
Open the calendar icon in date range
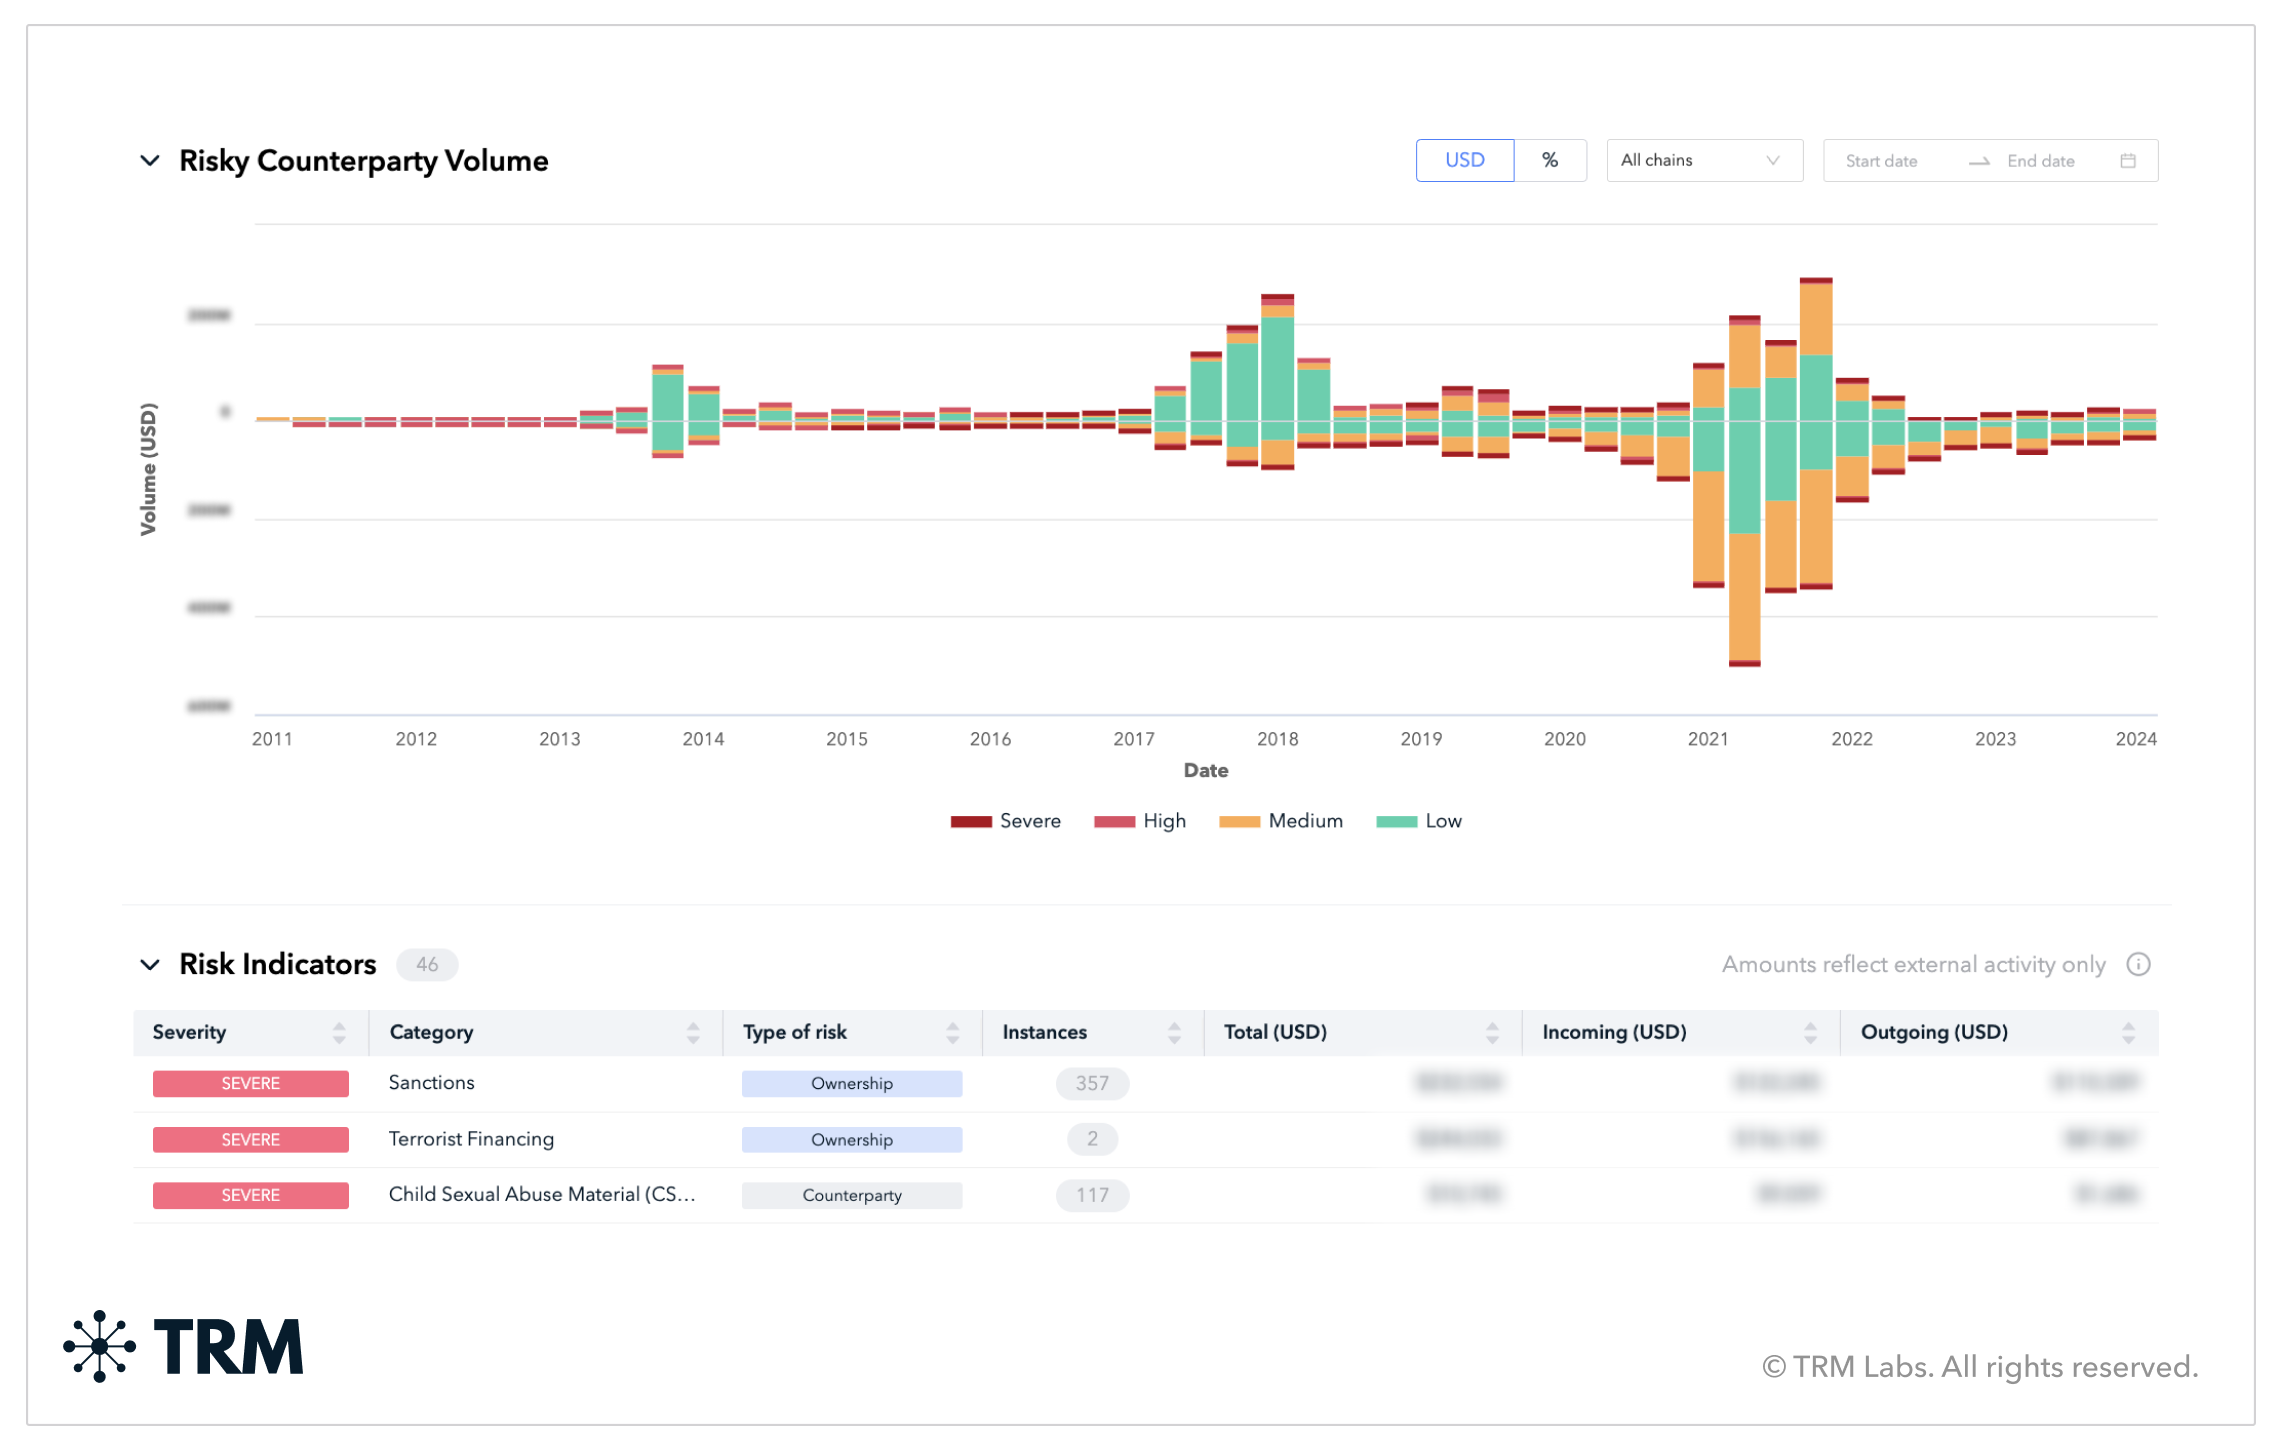coord(2127,161)
